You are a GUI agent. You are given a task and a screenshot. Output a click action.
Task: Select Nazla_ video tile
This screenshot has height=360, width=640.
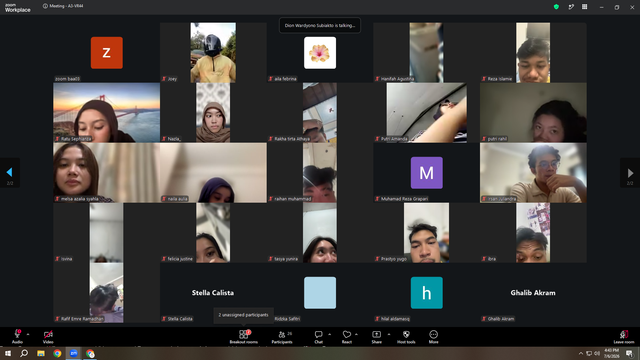[x=213, y=113]
